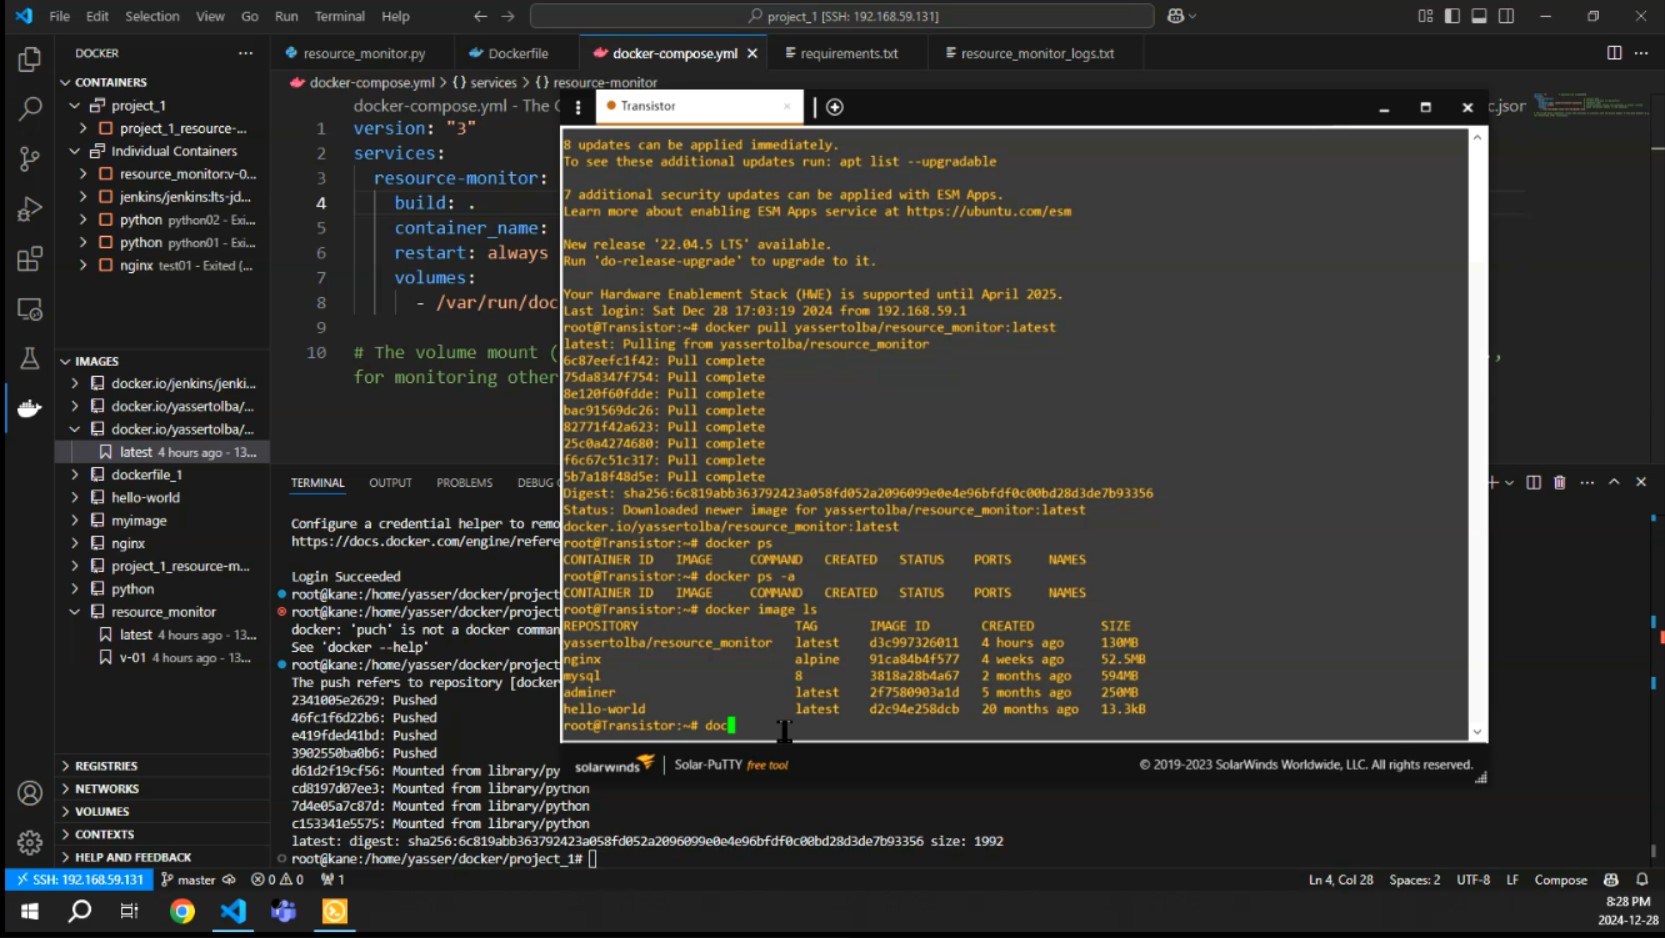
Task: Click the master branch status item
Action: [197, 880]
